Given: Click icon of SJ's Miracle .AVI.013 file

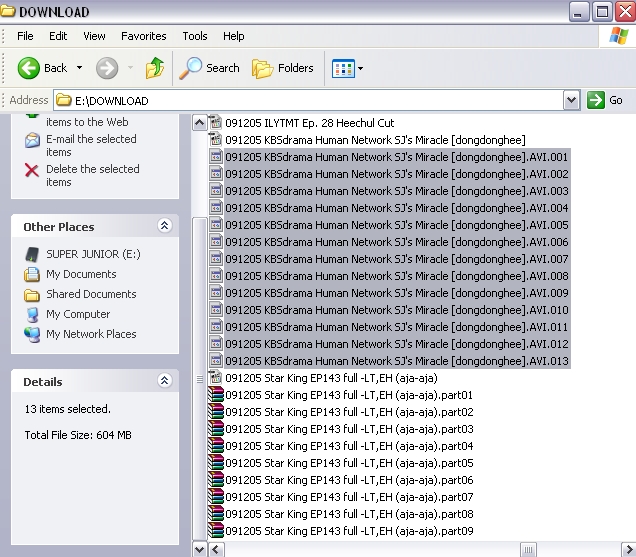Looking at the screenshot, I should (215, 361).
